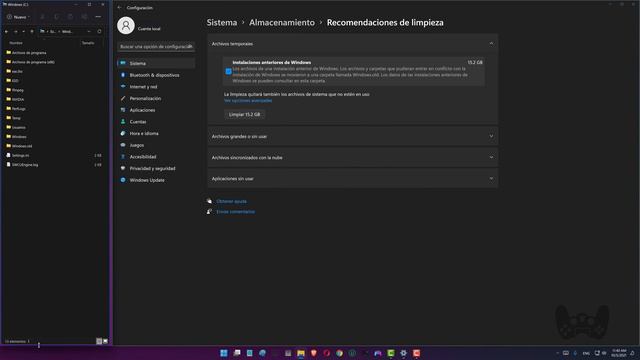This screenshot has height=360, width=640.
Task: Click the Limpiar 15,2 GB button
Action: pyautogui.click(x=244, y=114)
